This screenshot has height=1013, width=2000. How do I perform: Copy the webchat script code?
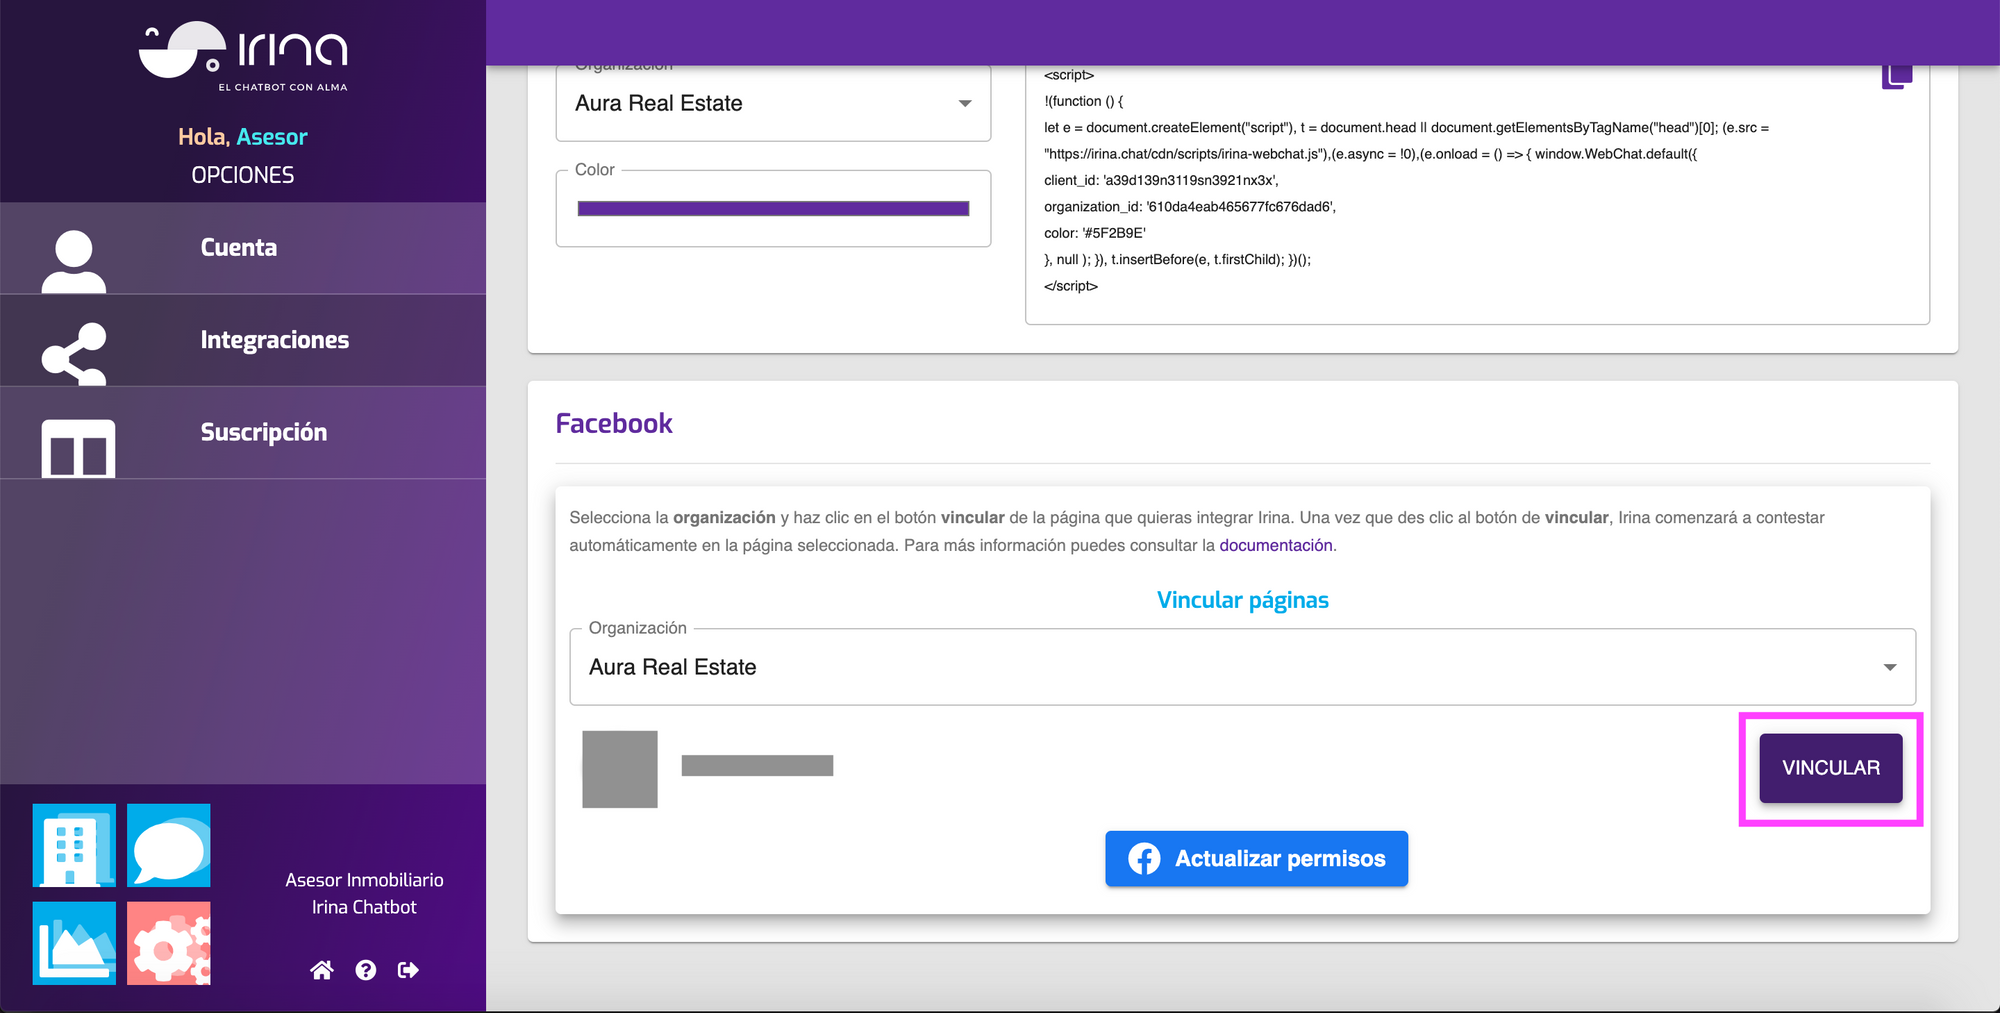1897,76
